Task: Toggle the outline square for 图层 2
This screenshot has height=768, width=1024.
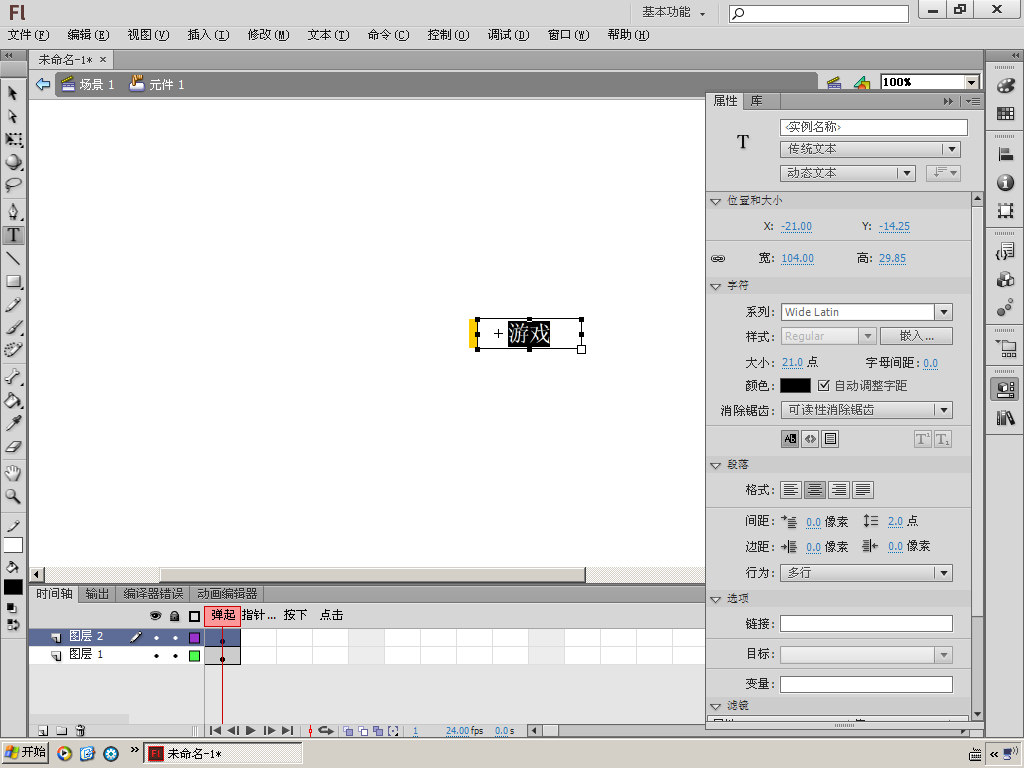Action: coord(194,637)
